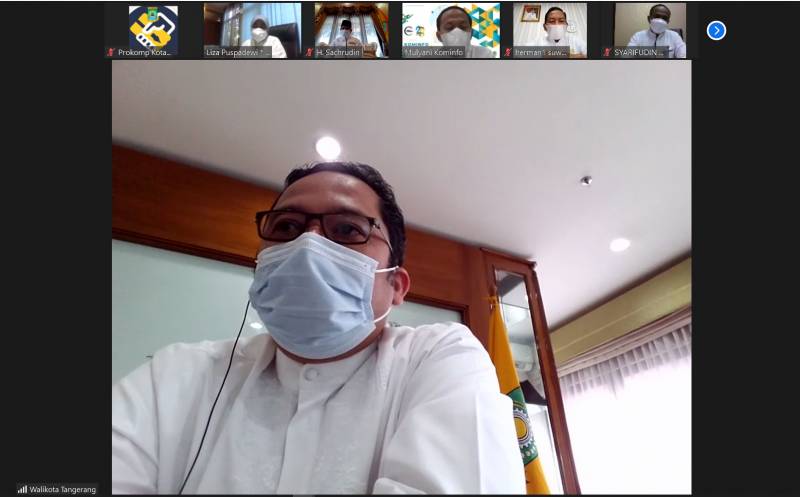
Task: Select Herman Suwarman's video thumbnail
Action: pos(550,26)
